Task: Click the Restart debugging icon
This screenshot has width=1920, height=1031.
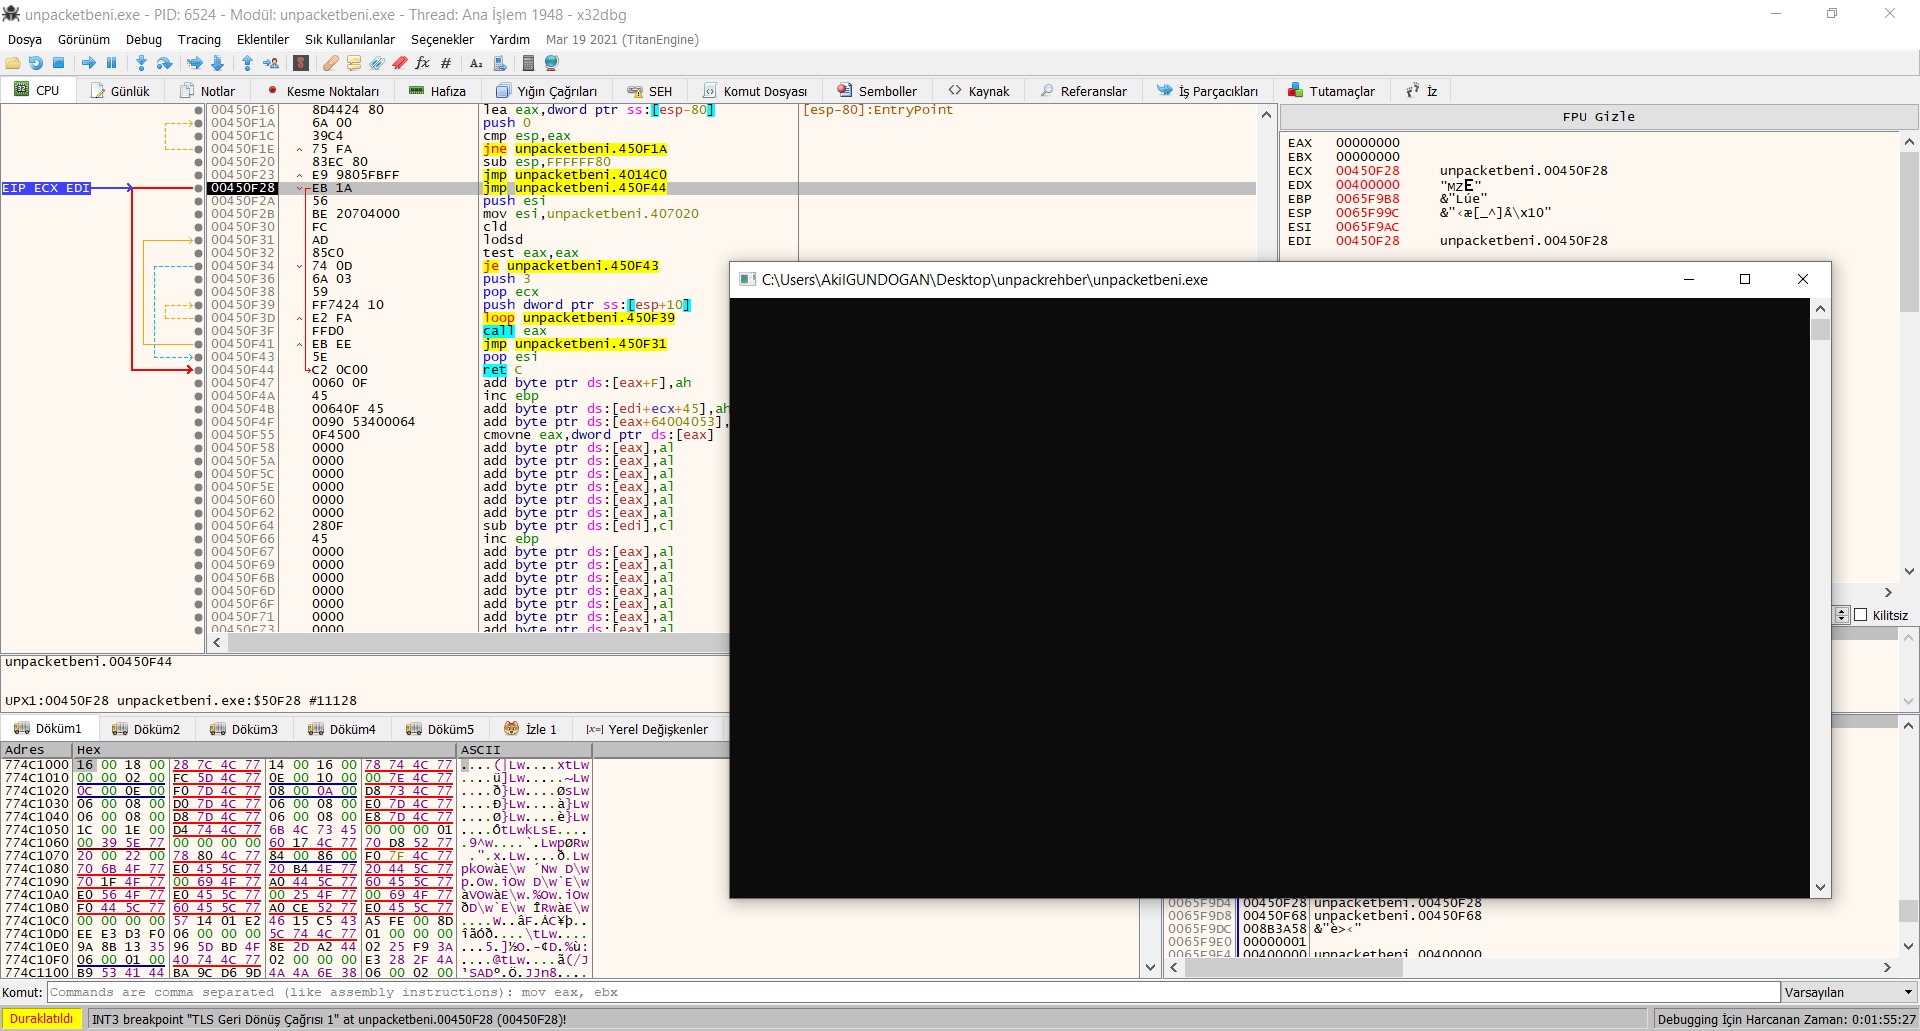Action: tap(36, 63)
